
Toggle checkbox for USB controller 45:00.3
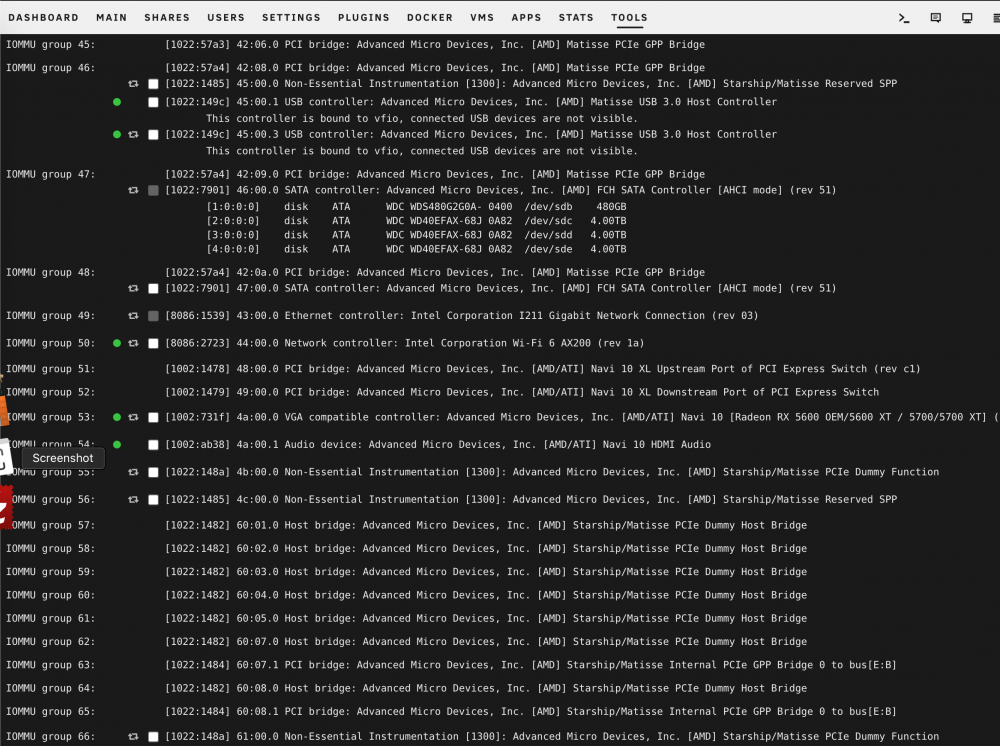[x=153, y=135]
